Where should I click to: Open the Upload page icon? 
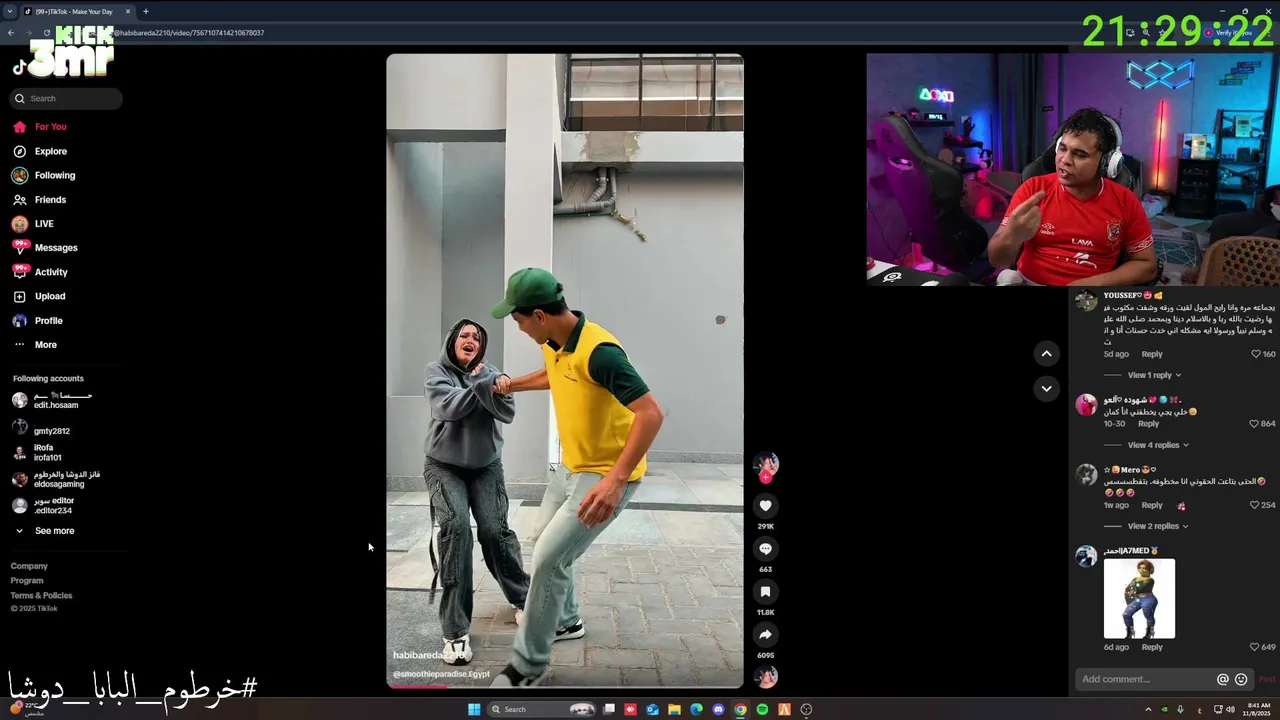pyautogui.click(x=20, y=296)
